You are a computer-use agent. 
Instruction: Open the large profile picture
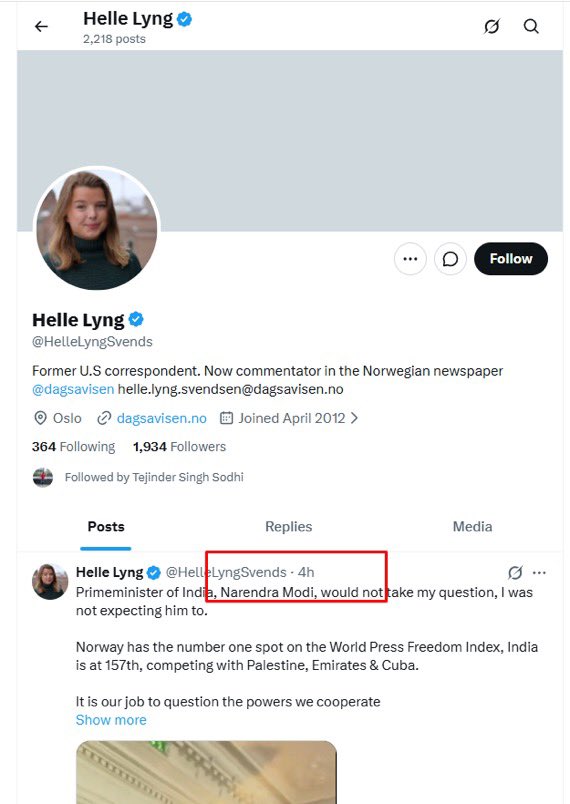[x=97, y=229]
